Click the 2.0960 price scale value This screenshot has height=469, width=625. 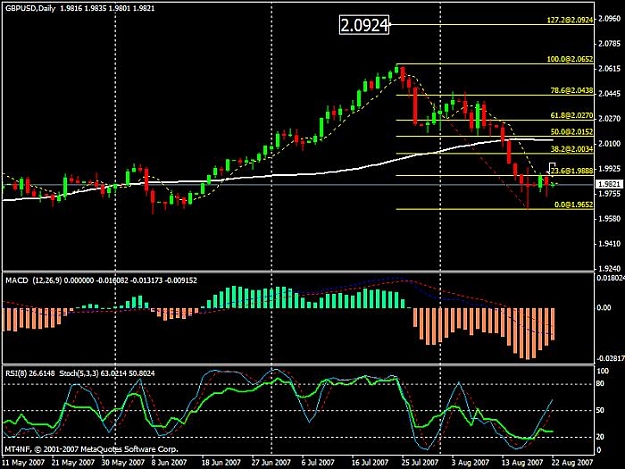[610, 18]
